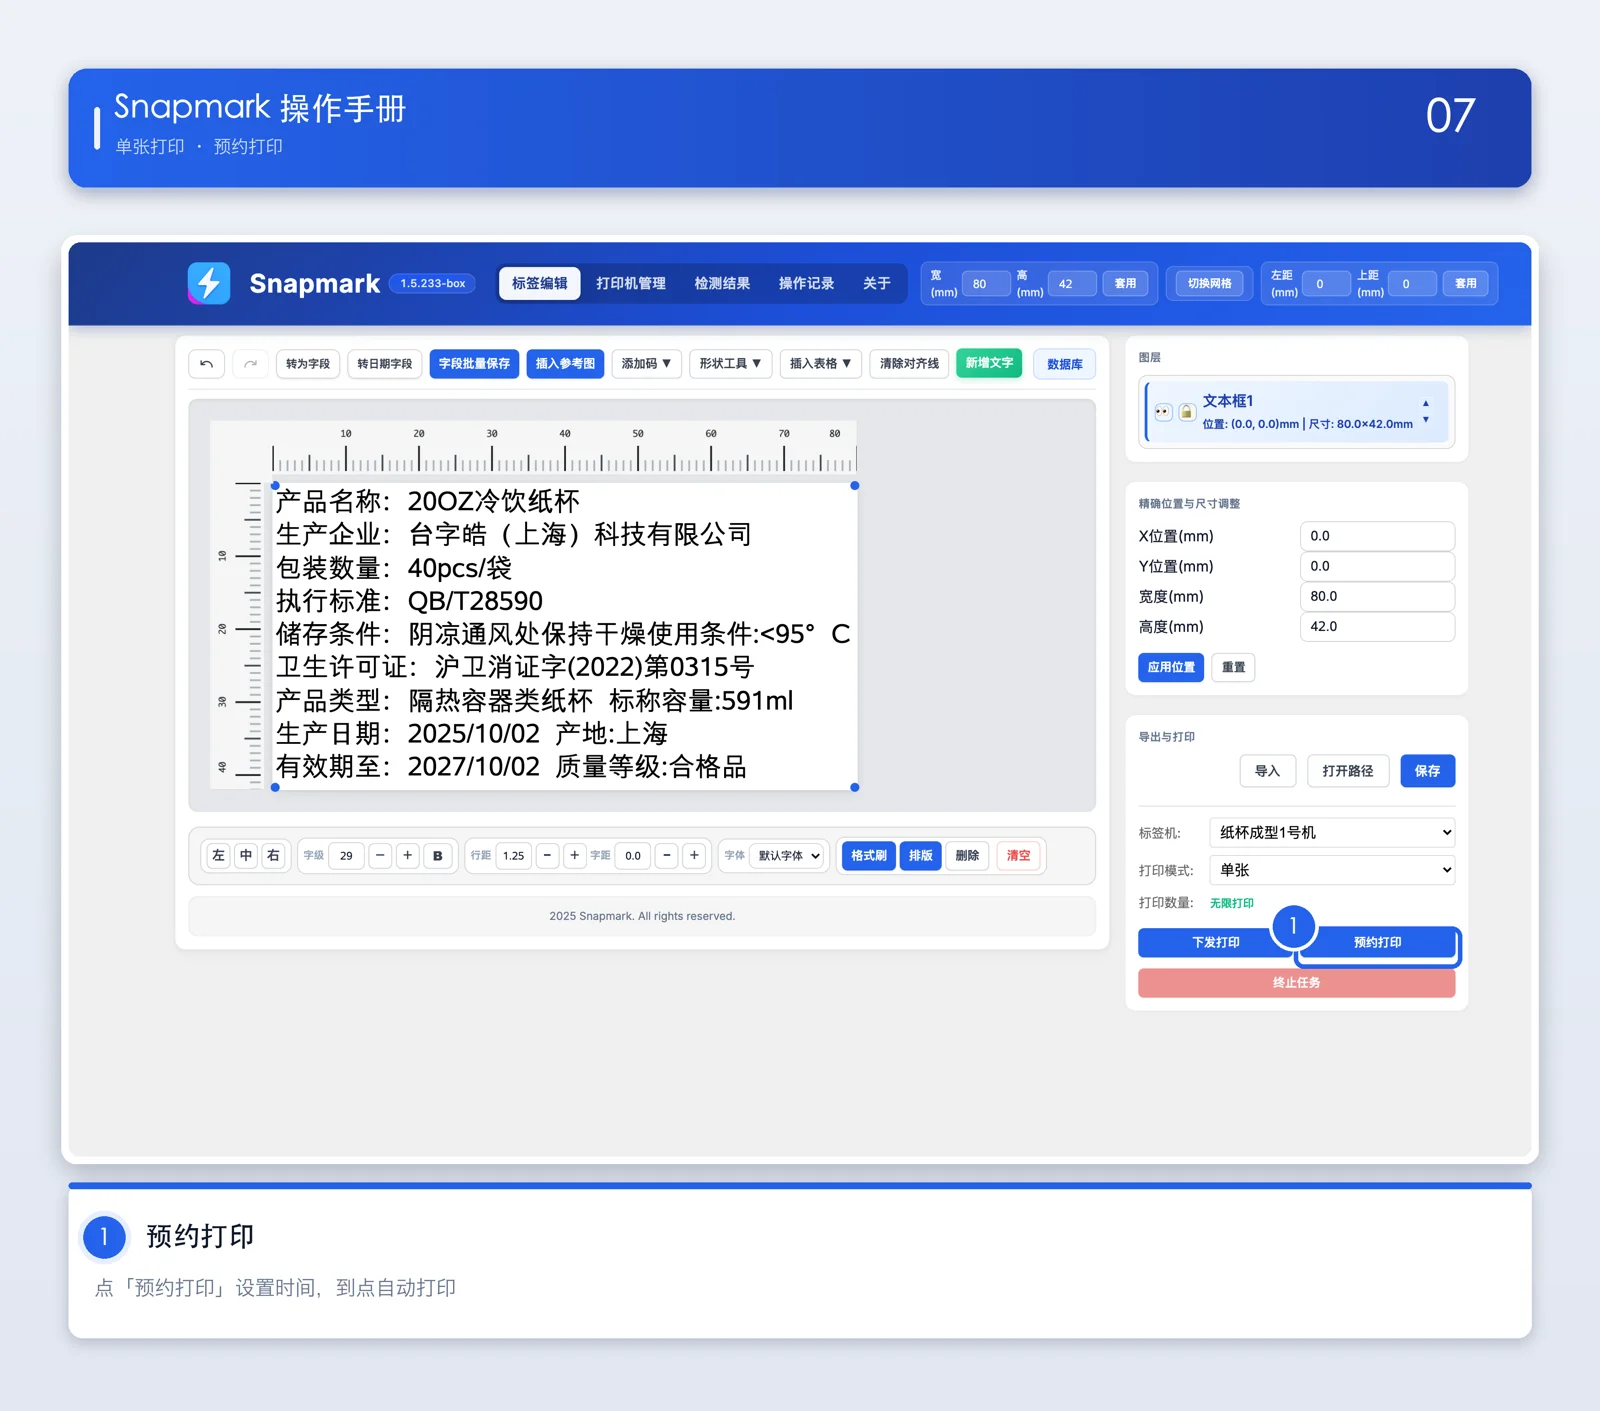This screenshot has width=1600, height=1411.
Task: Click the 左距 margin input field
Action: point(1326,284)
